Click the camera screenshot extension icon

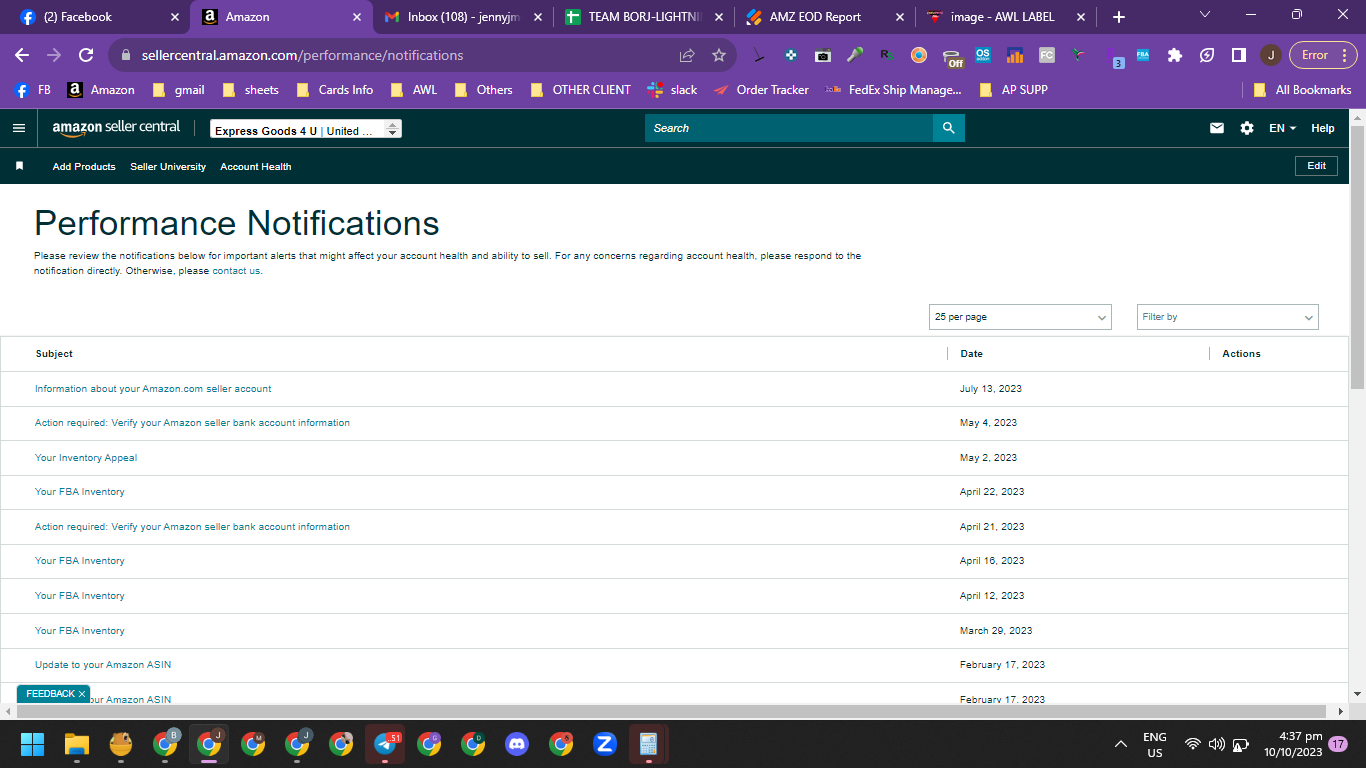click(823, 55)
